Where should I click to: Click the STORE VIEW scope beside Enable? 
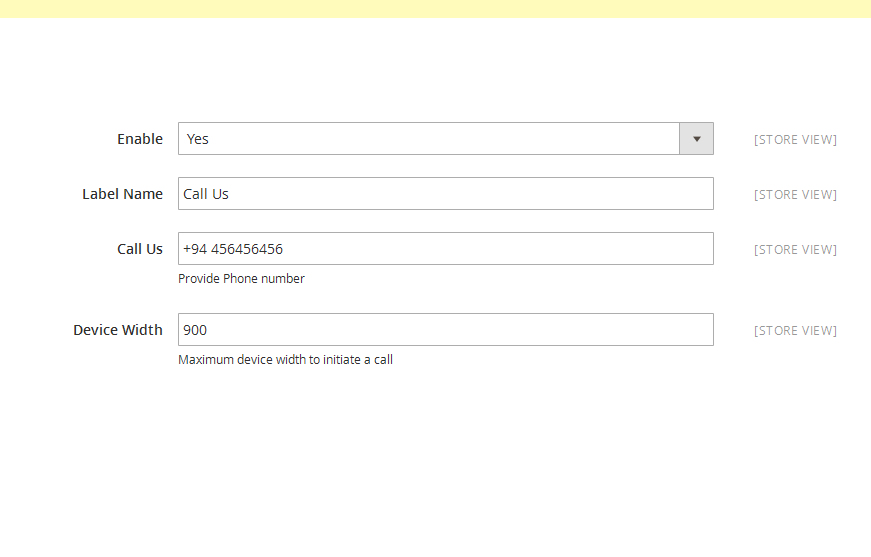click(x=795, y=140)
